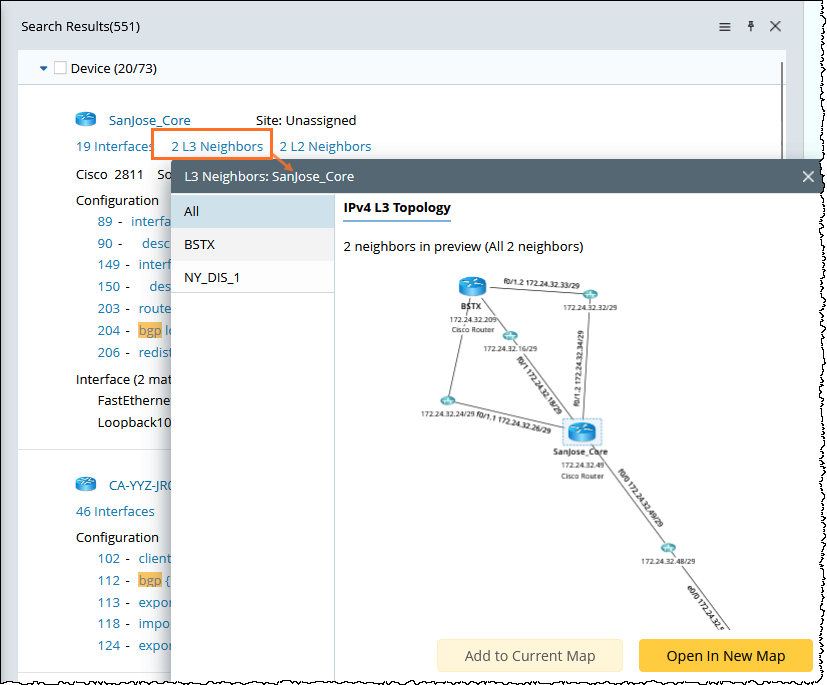Image resolution: width=827 pixels, height=685 pixels.
Task: Open the 46 Interfaces link
Action: pyautogui.click(x=115, y=511)
